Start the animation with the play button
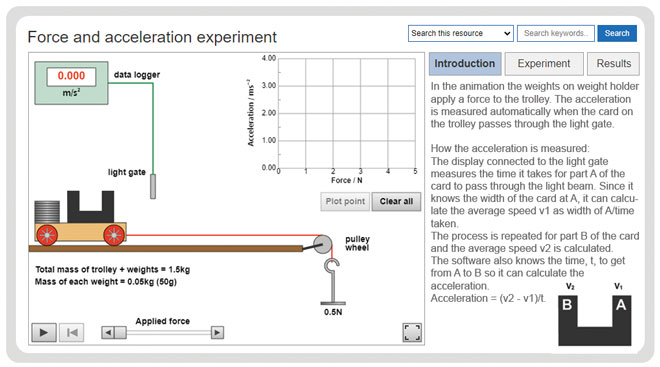Viewport: 660px width, 367px height. 44,333
